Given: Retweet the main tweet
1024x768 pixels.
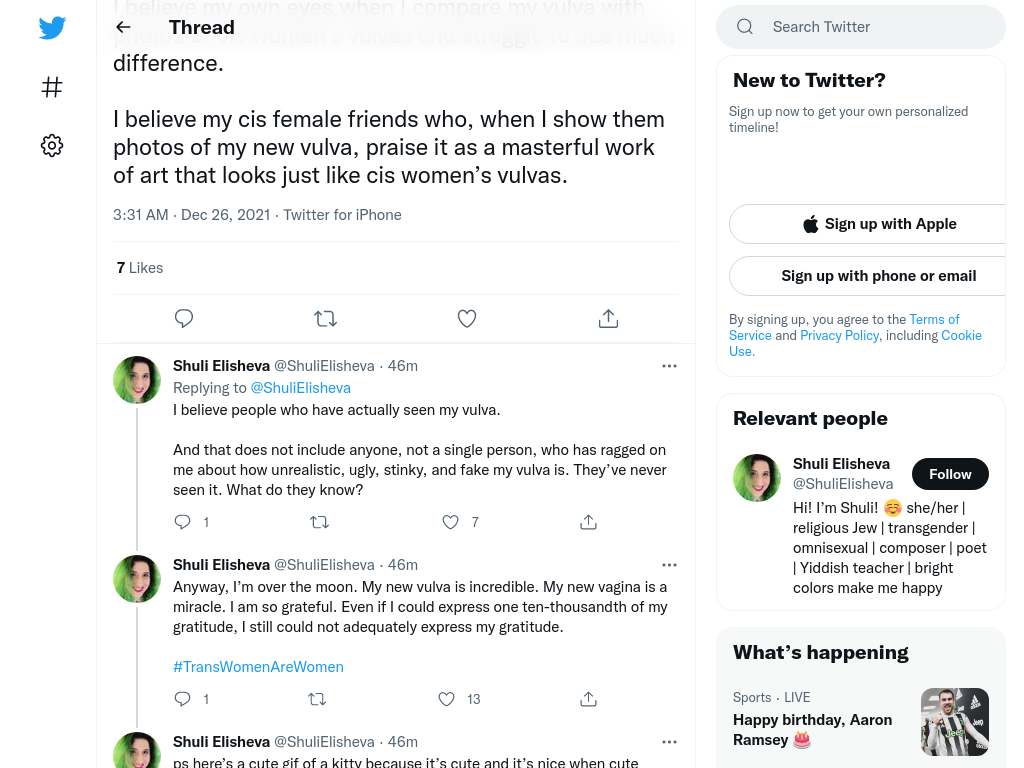Looking at the screenshot, I should (325, 319).
